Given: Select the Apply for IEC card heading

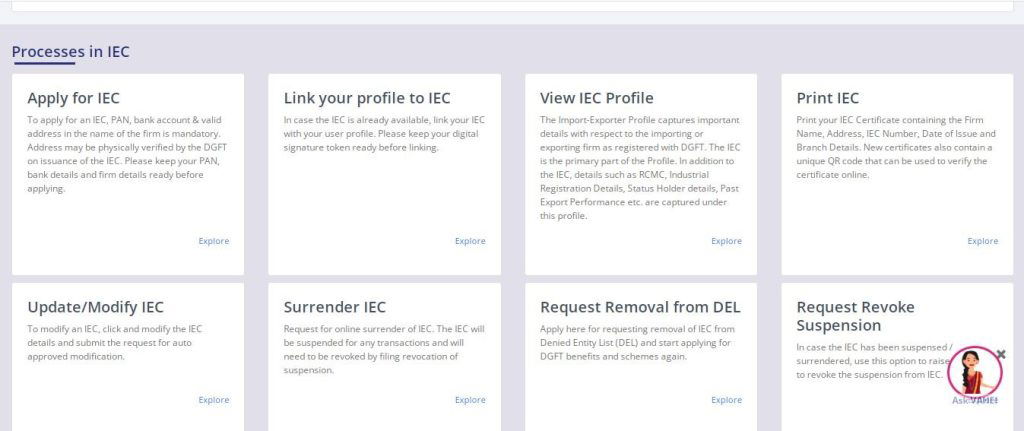Looking at the screenshot, I should point(73,98).
